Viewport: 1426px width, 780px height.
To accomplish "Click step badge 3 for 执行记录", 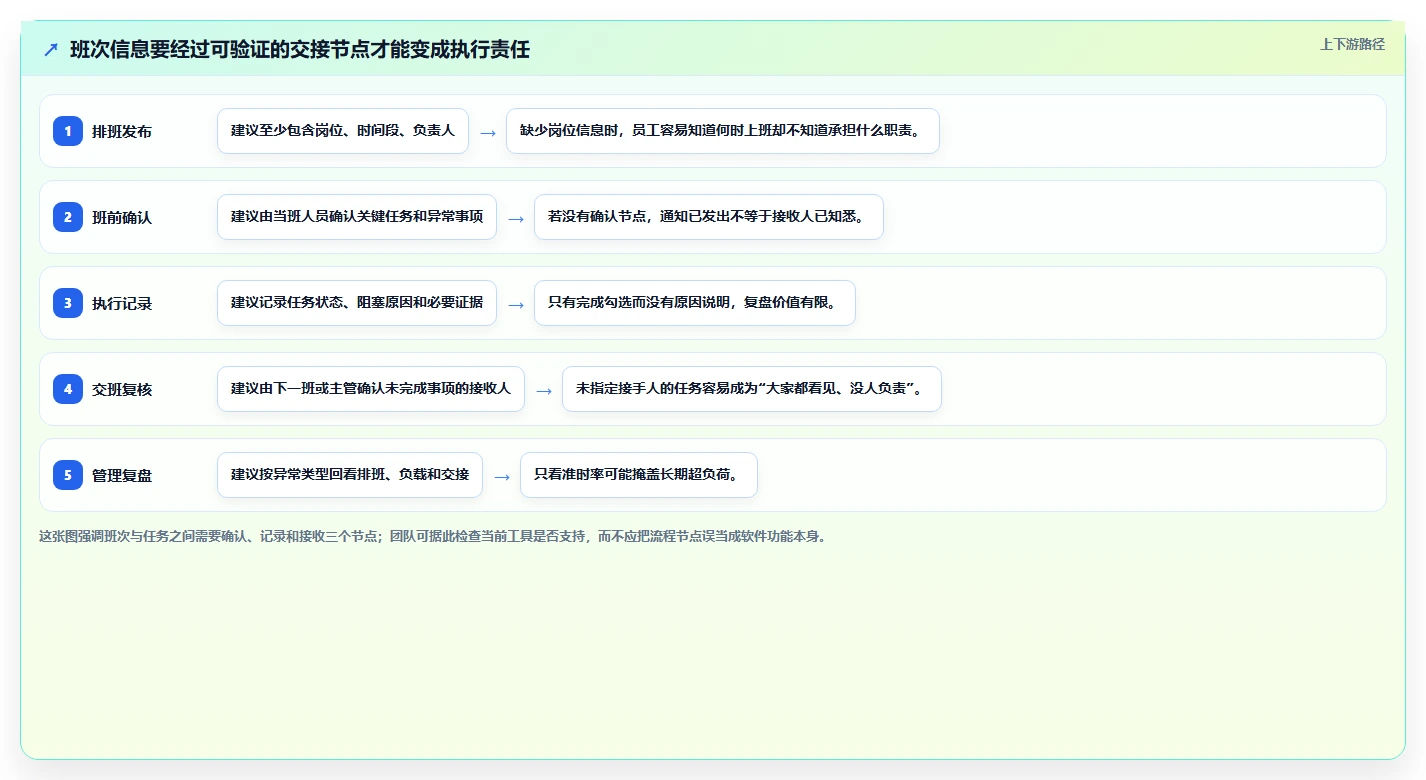I will click(x=68, y=303).
